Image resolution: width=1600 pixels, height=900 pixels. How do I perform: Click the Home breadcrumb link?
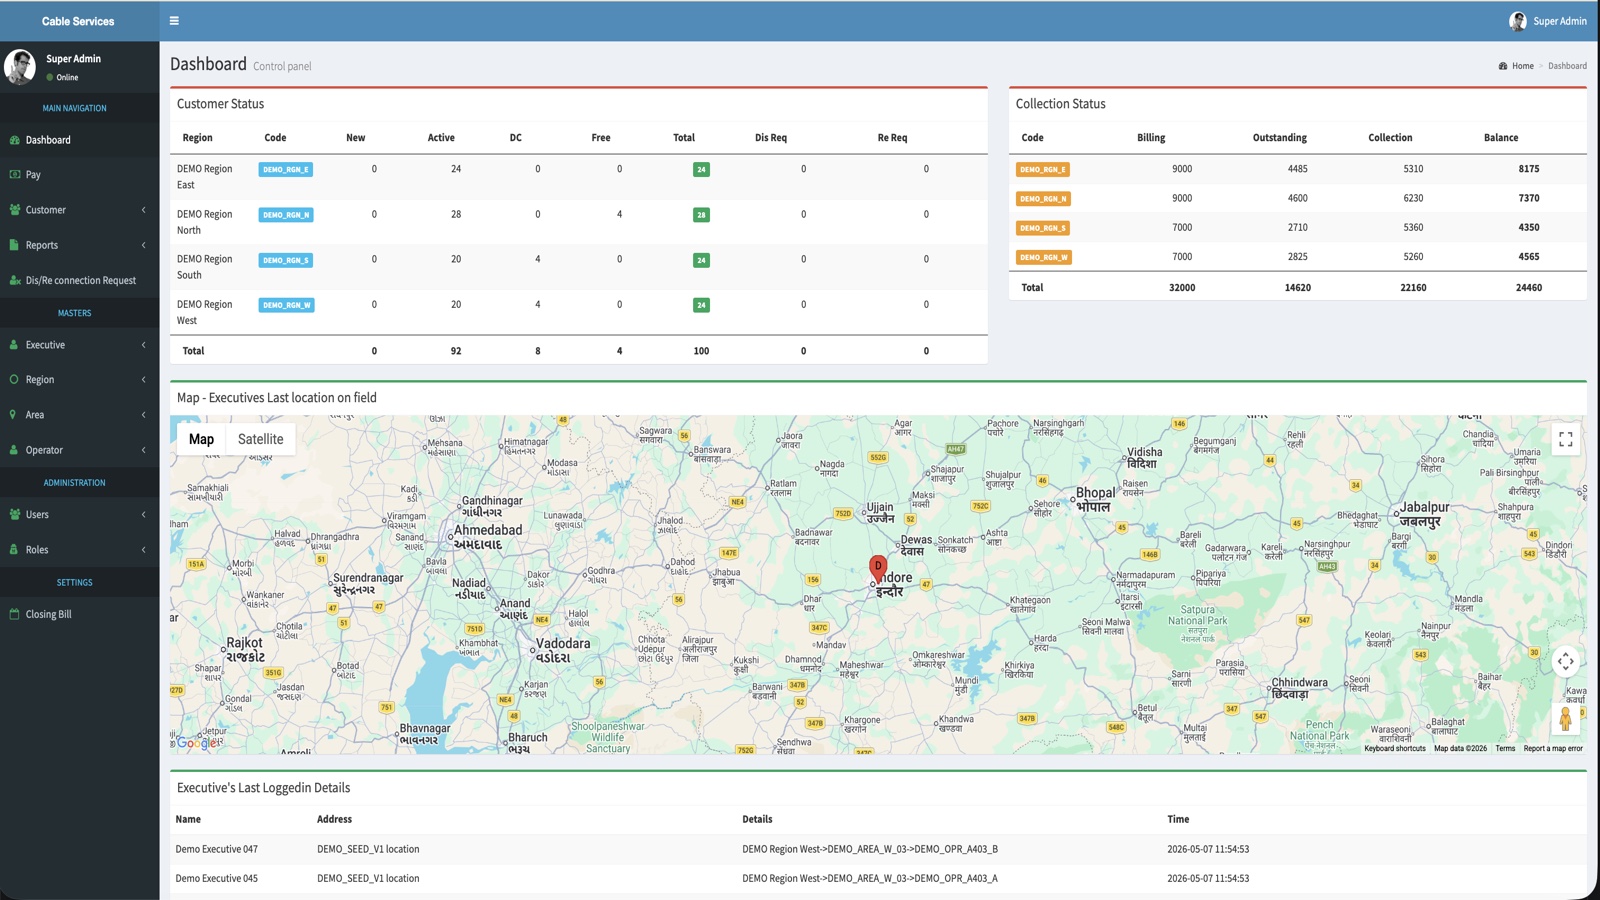(1522, 66)
